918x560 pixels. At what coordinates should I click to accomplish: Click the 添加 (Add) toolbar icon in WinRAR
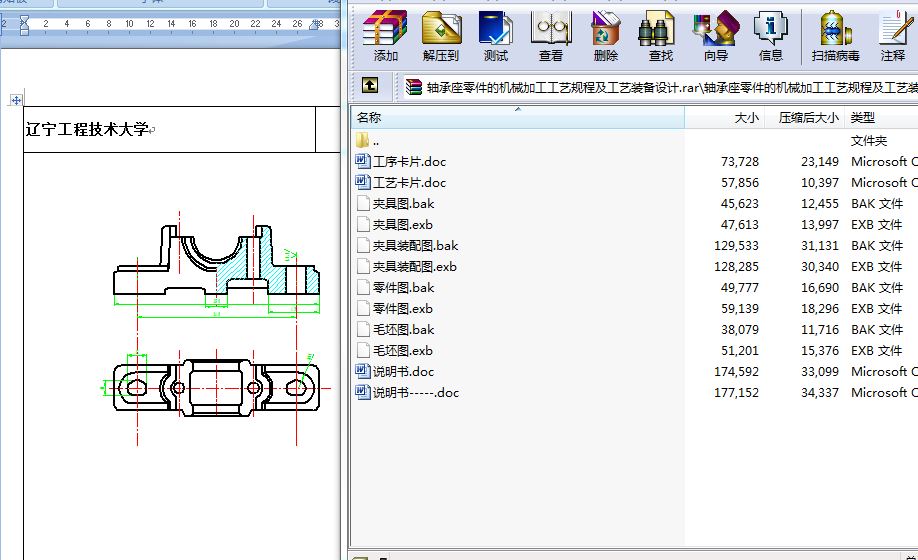tap(385, 35)
